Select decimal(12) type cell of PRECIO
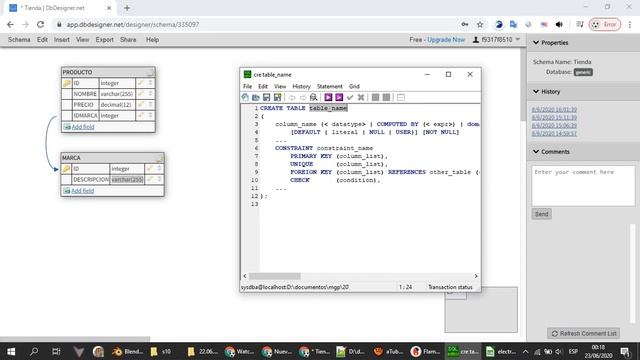Screen dimensions: 640x360 tap(116, 105)
